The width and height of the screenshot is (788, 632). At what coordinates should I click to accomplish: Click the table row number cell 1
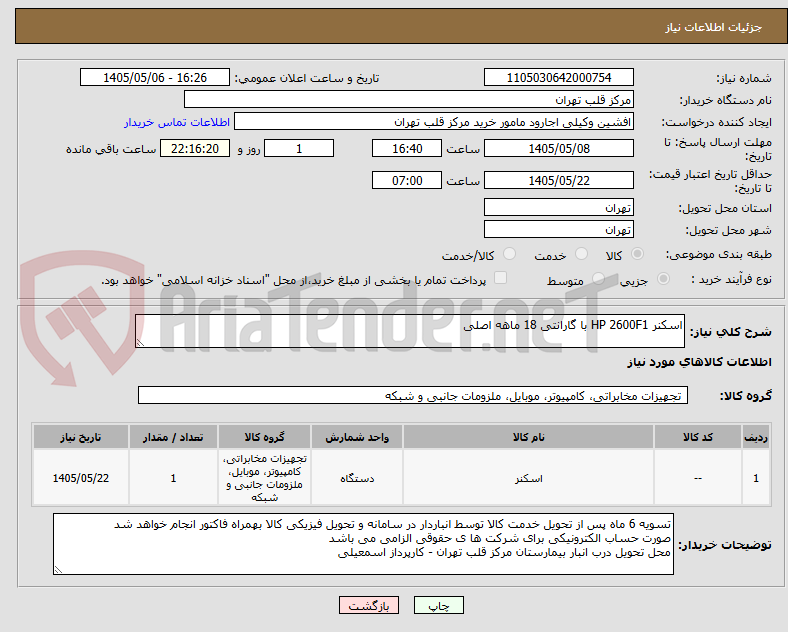pos(756,478)
